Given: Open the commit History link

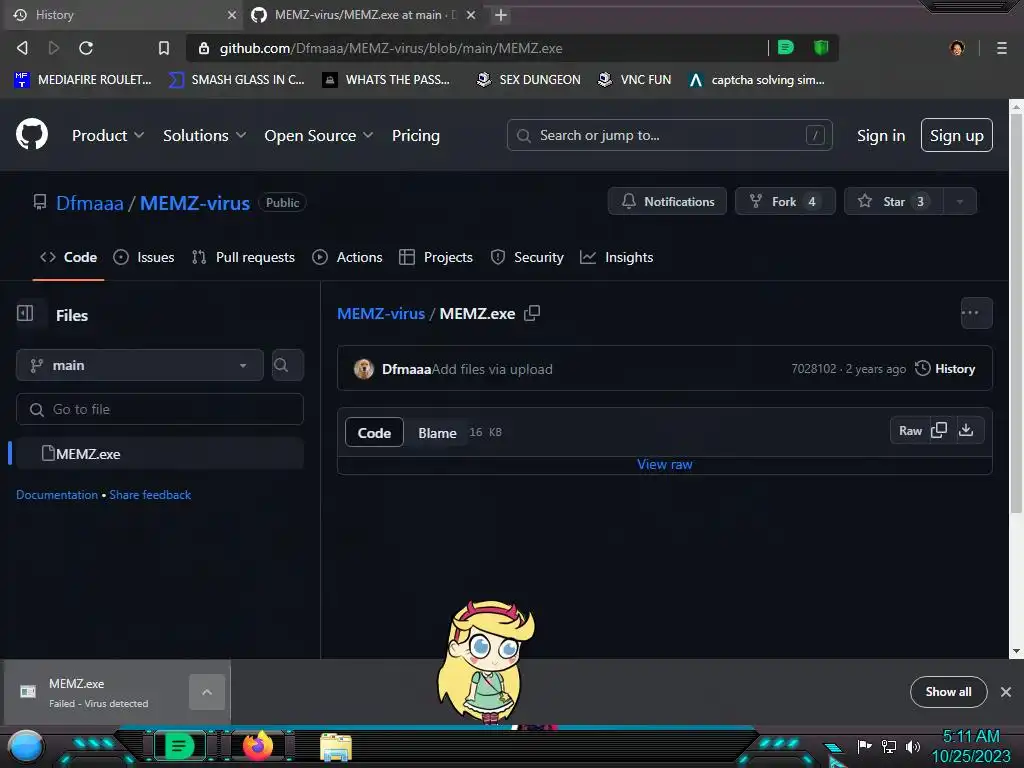Looking at the screenshot, I should click(945, 369).
